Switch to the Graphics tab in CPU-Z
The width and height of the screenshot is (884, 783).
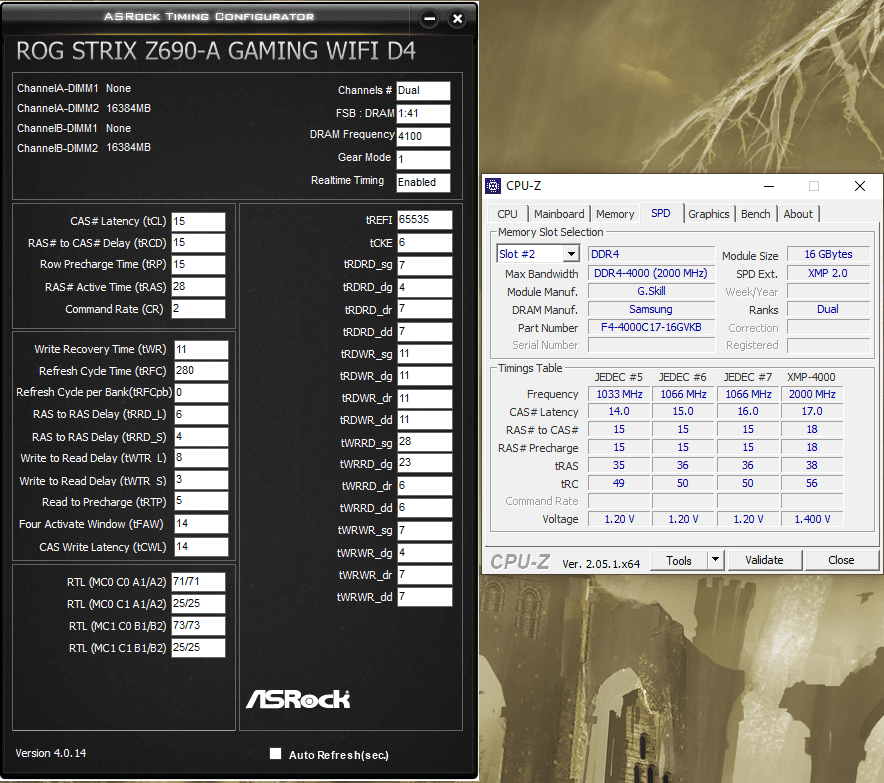tap(708, 214)
